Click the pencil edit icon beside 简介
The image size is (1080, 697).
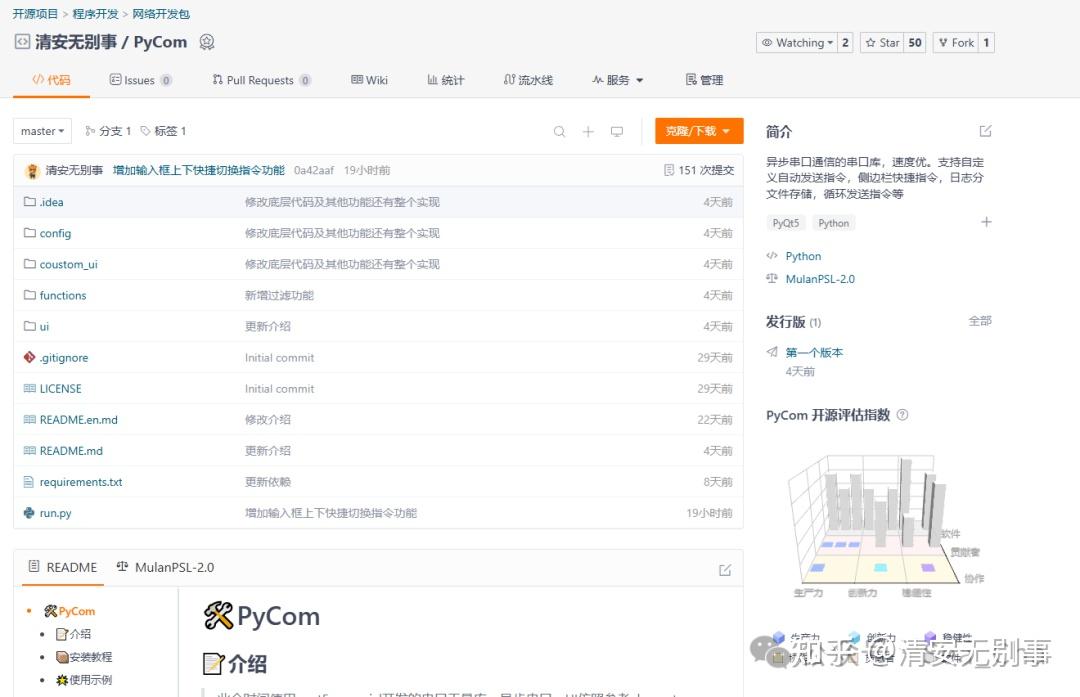click(985, 130)
